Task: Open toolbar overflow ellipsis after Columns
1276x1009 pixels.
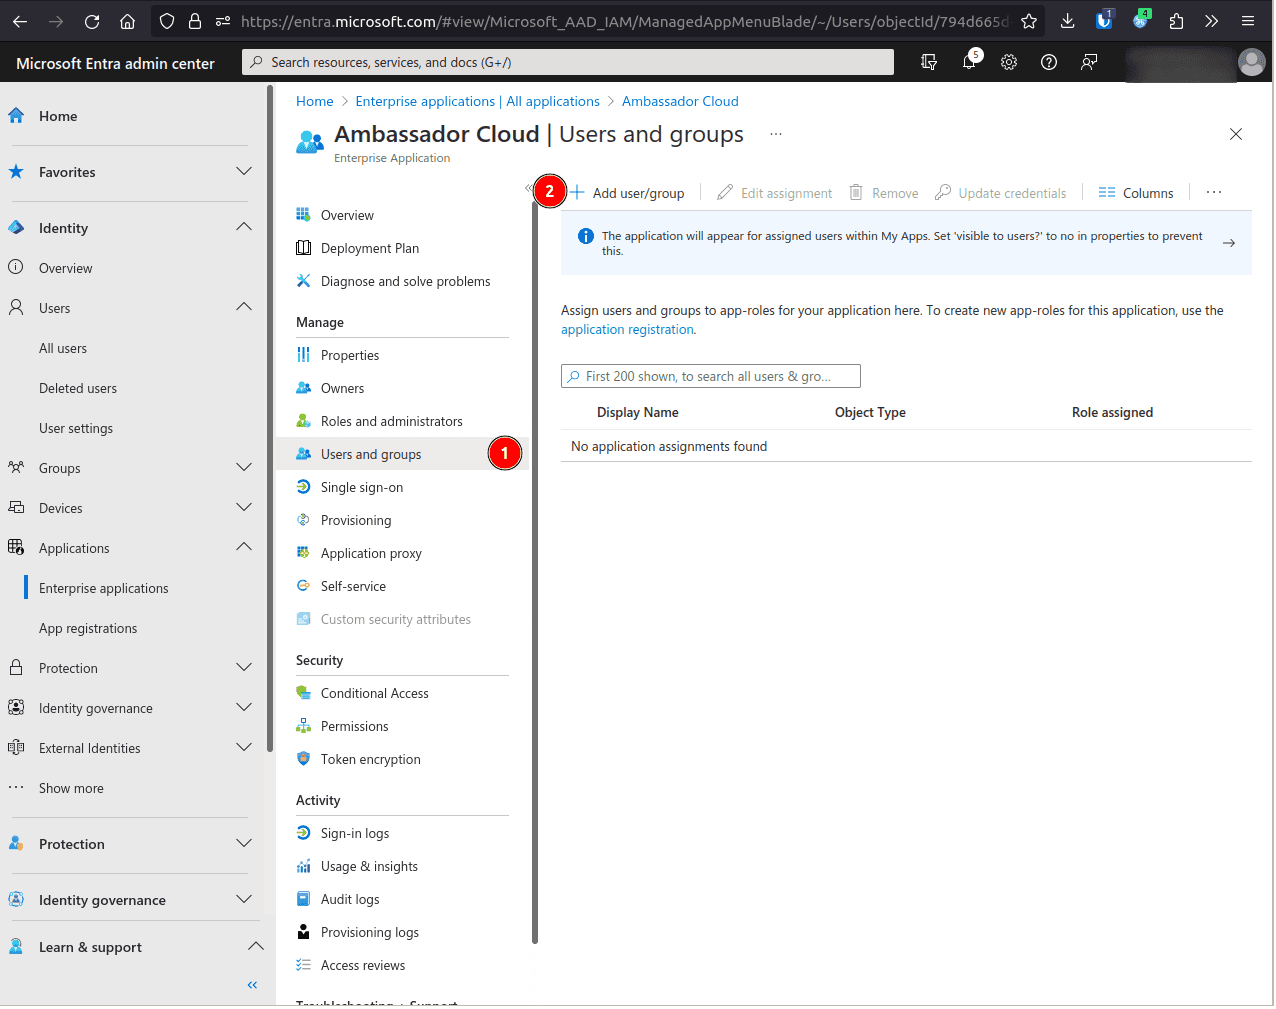Action: [1214, 192]
